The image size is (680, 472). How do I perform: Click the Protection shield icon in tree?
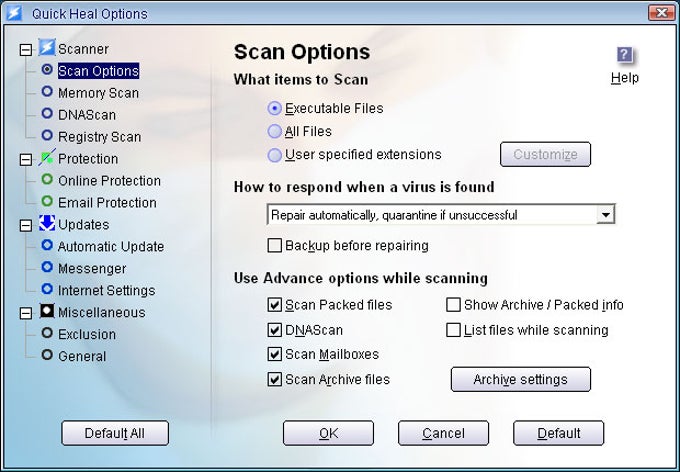[x=47, y=157]
